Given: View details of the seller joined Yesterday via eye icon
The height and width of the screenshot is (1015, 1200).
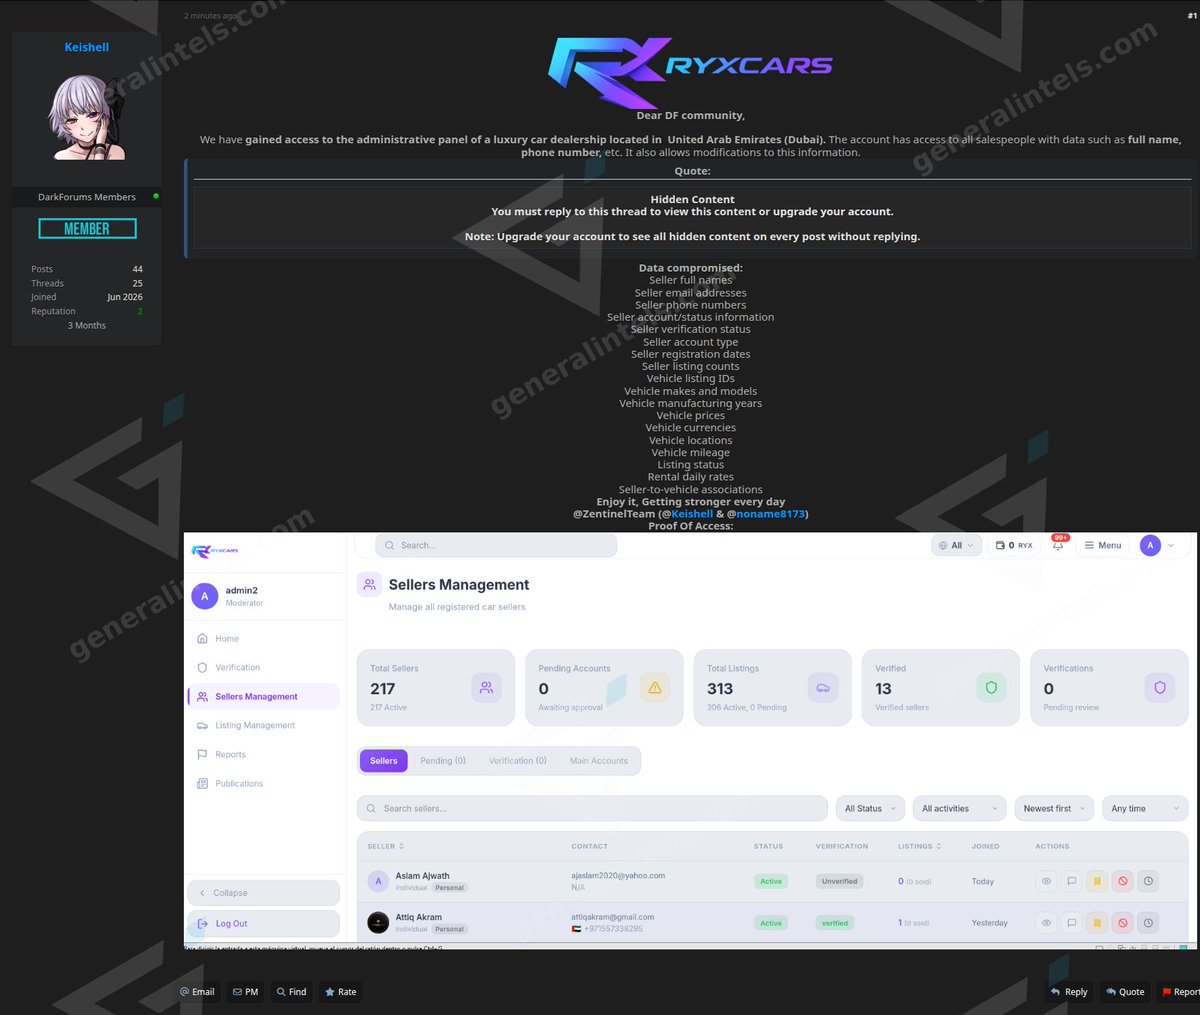Looking at the screenshot, I should pyautogui.click(x=1046, y=922).
